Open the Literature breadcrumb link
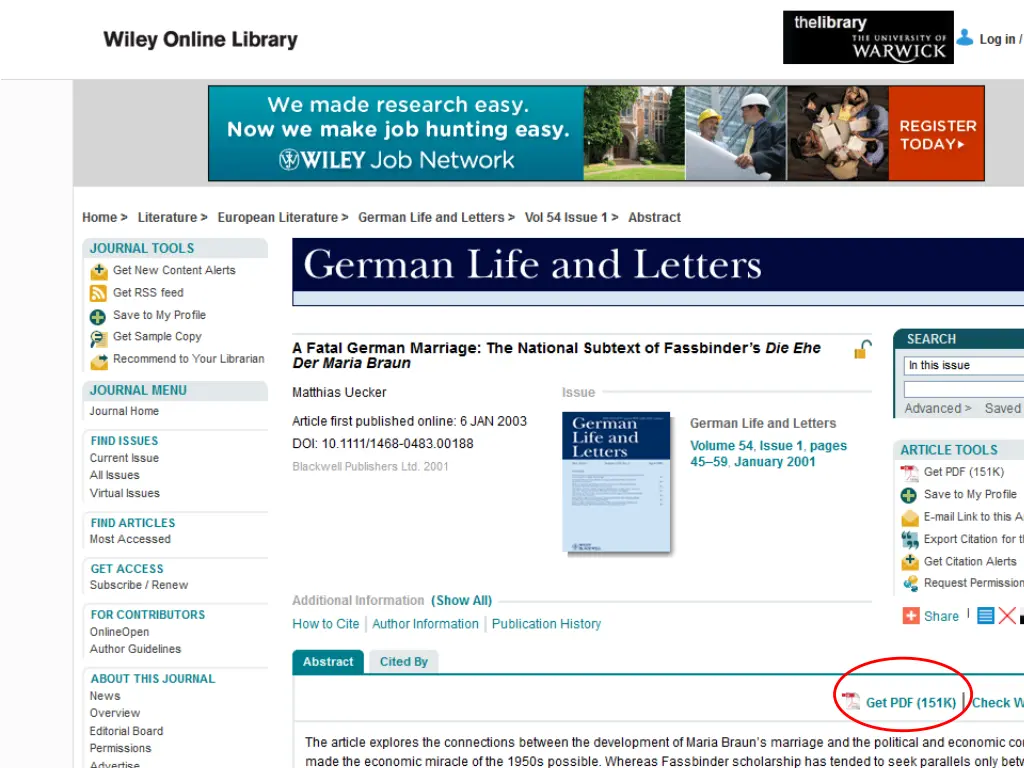Screen dimensions: 1024x768 tap(167, 217)
